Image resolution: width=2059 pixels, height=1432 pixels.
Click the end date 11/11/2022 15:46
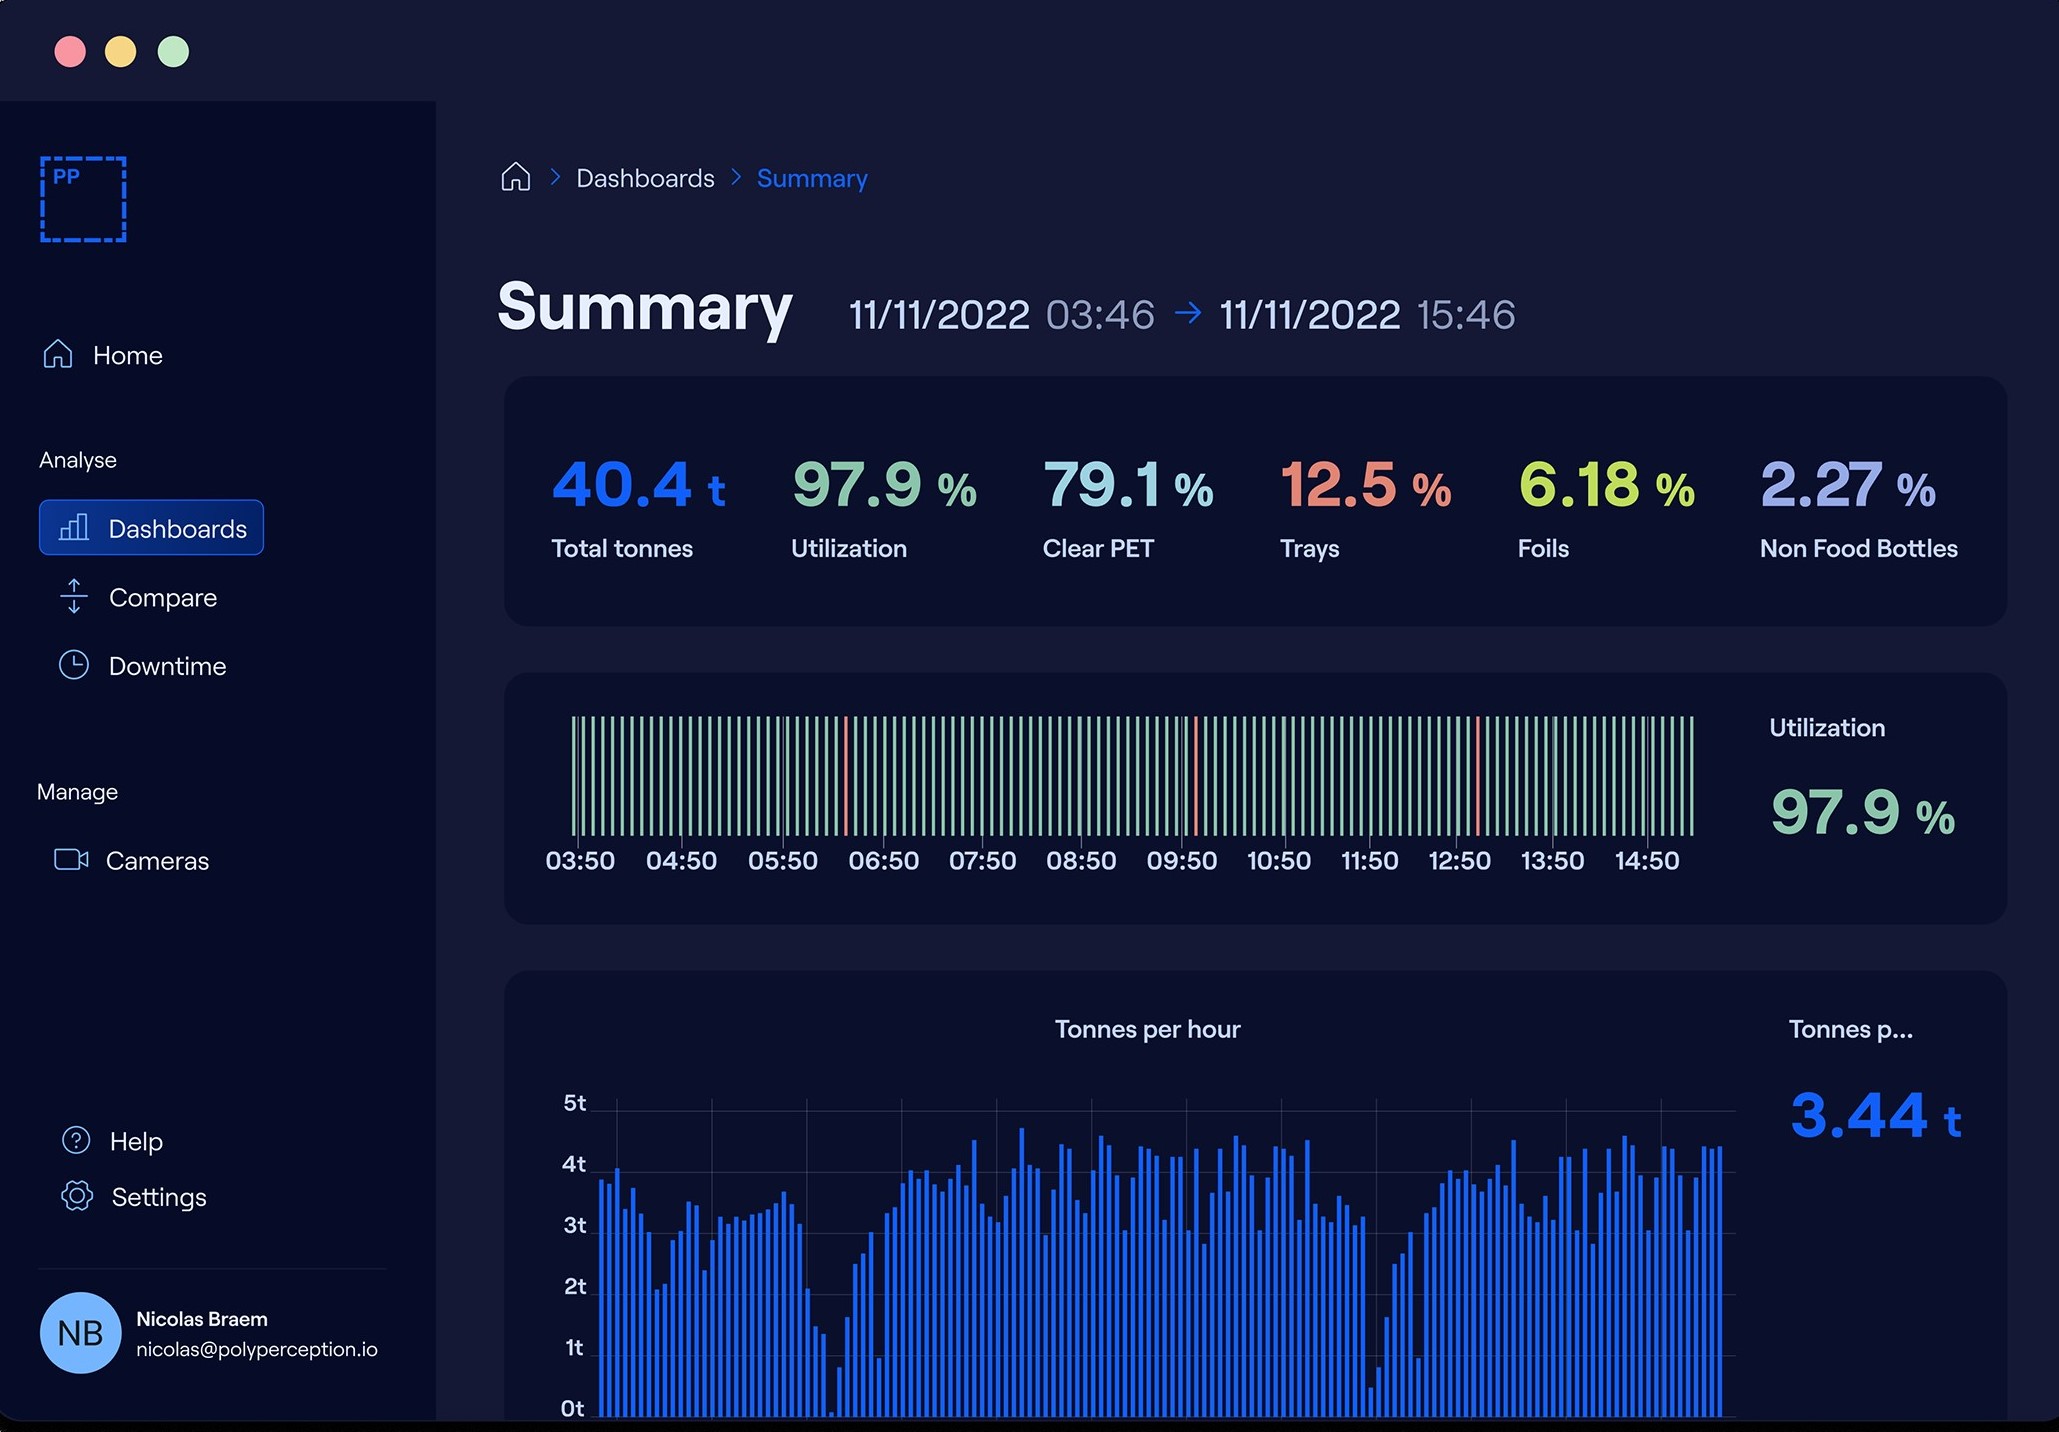tap(1367, 315)
